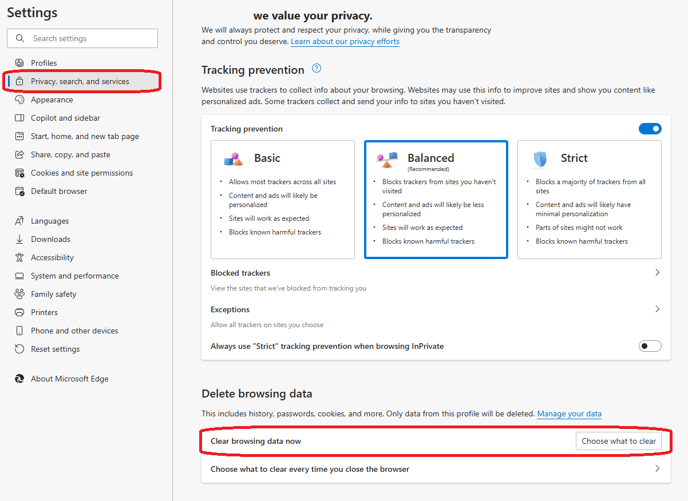The width and height of the screenshot is (688, 501).
Task: Click the Accessibility figure icon
Action: click(x=19, y=258)
